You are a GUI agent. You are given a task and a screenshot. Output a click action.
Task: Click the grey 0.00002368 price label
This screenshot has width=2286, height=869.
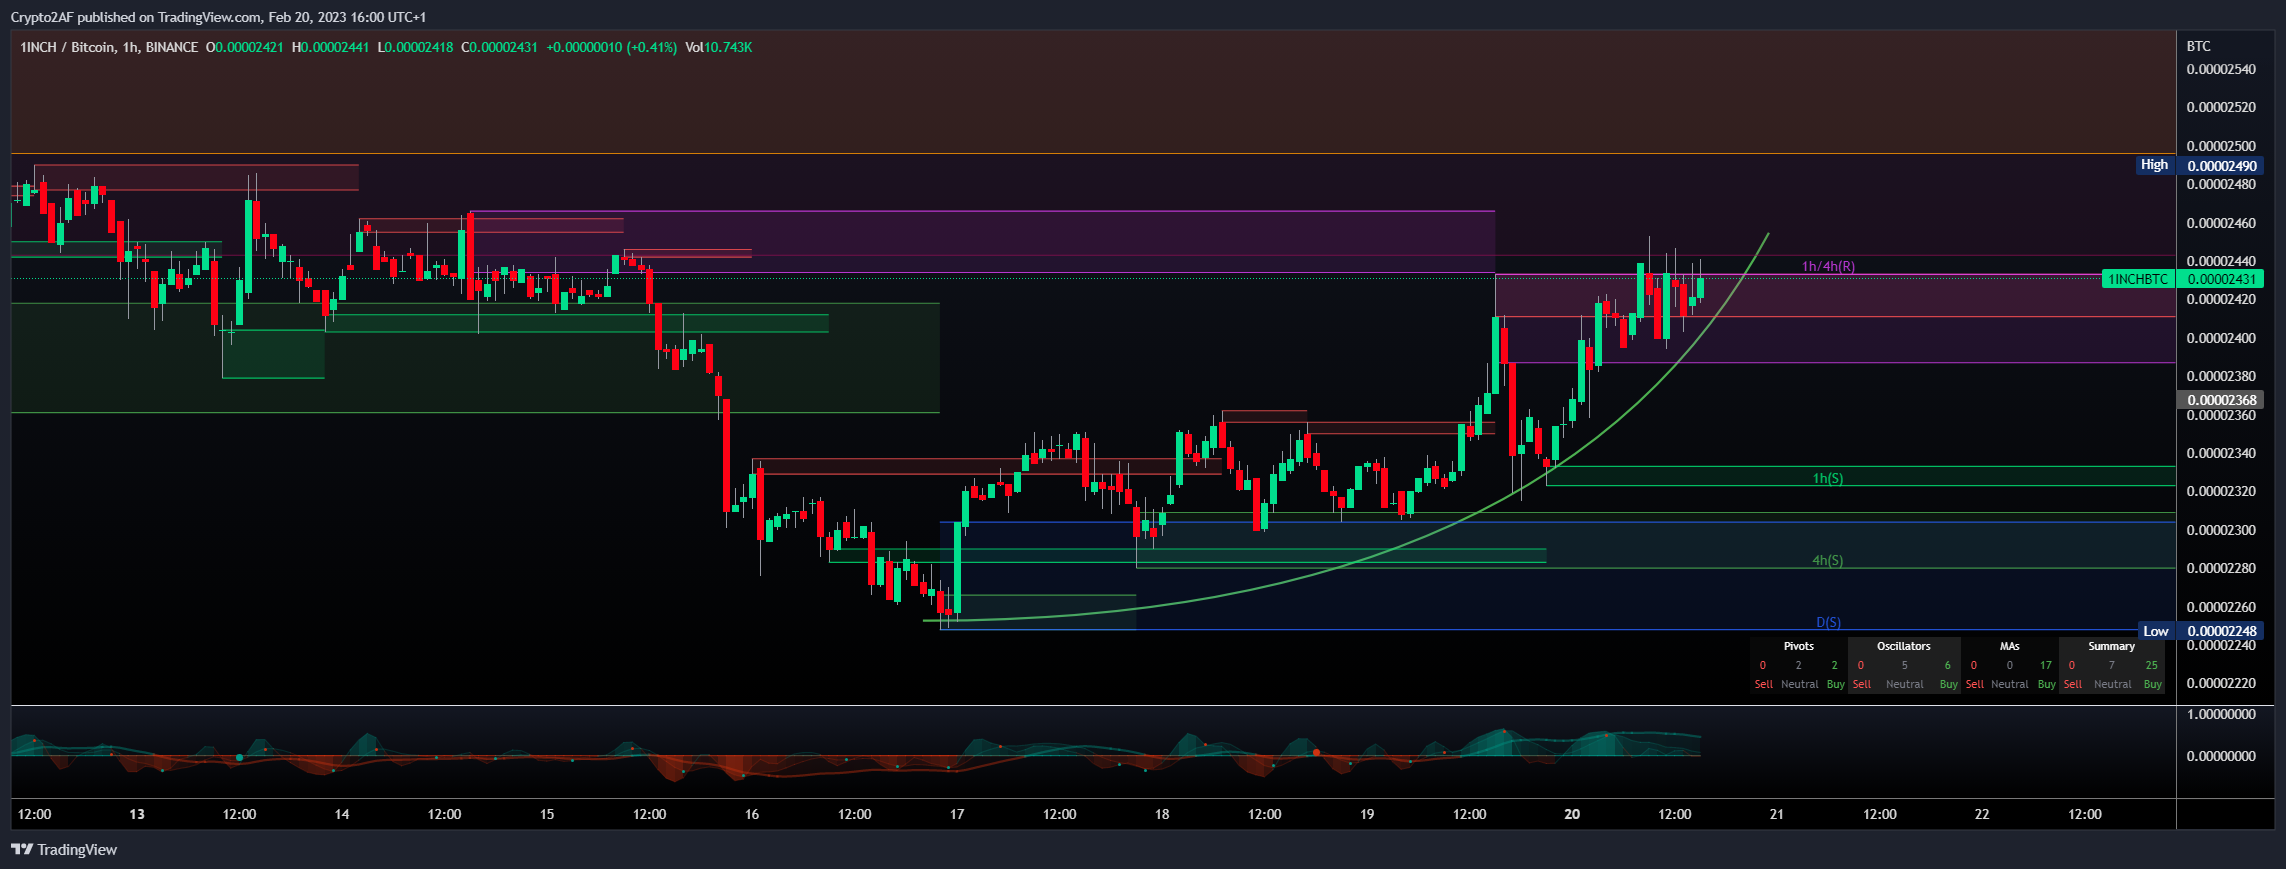(2222, 400)
